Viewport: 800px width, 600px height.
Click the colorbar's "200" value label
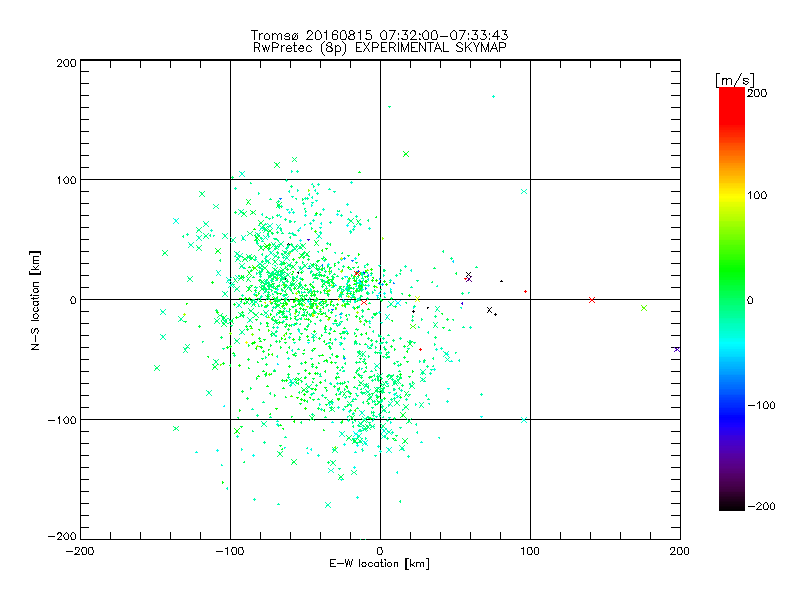click(x=757, y=93)
